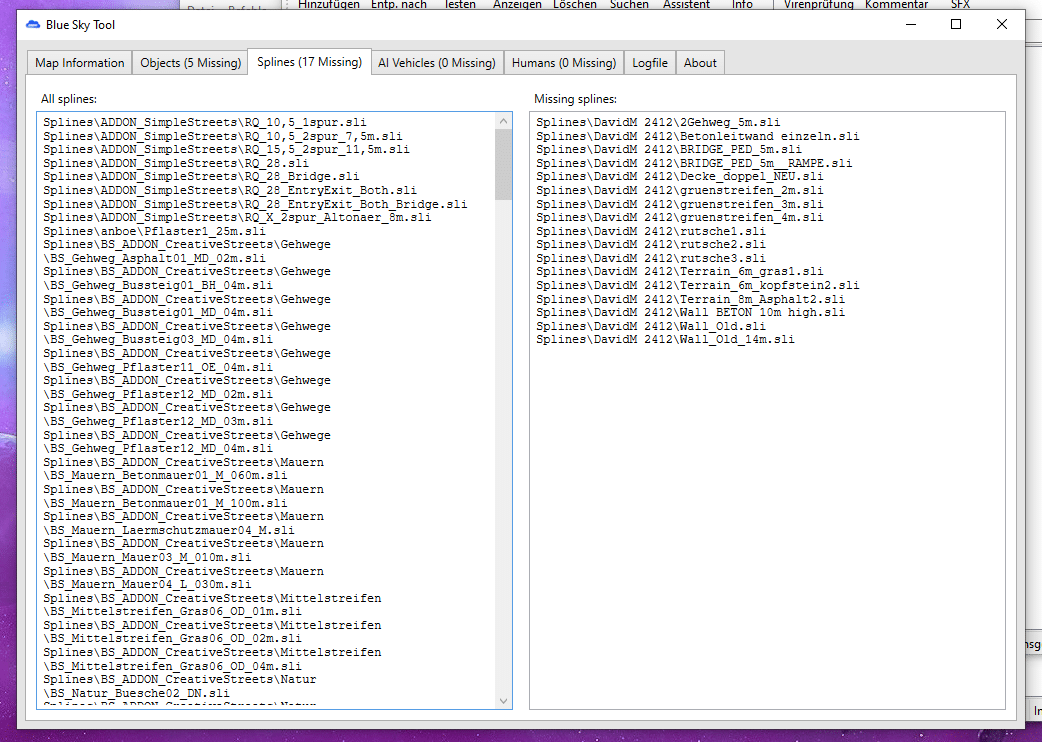The height and width of the screenshot is (742, 1042).
Task: Select missing spline 2Gehweg_5m.sli
Action: click(658, 122)
